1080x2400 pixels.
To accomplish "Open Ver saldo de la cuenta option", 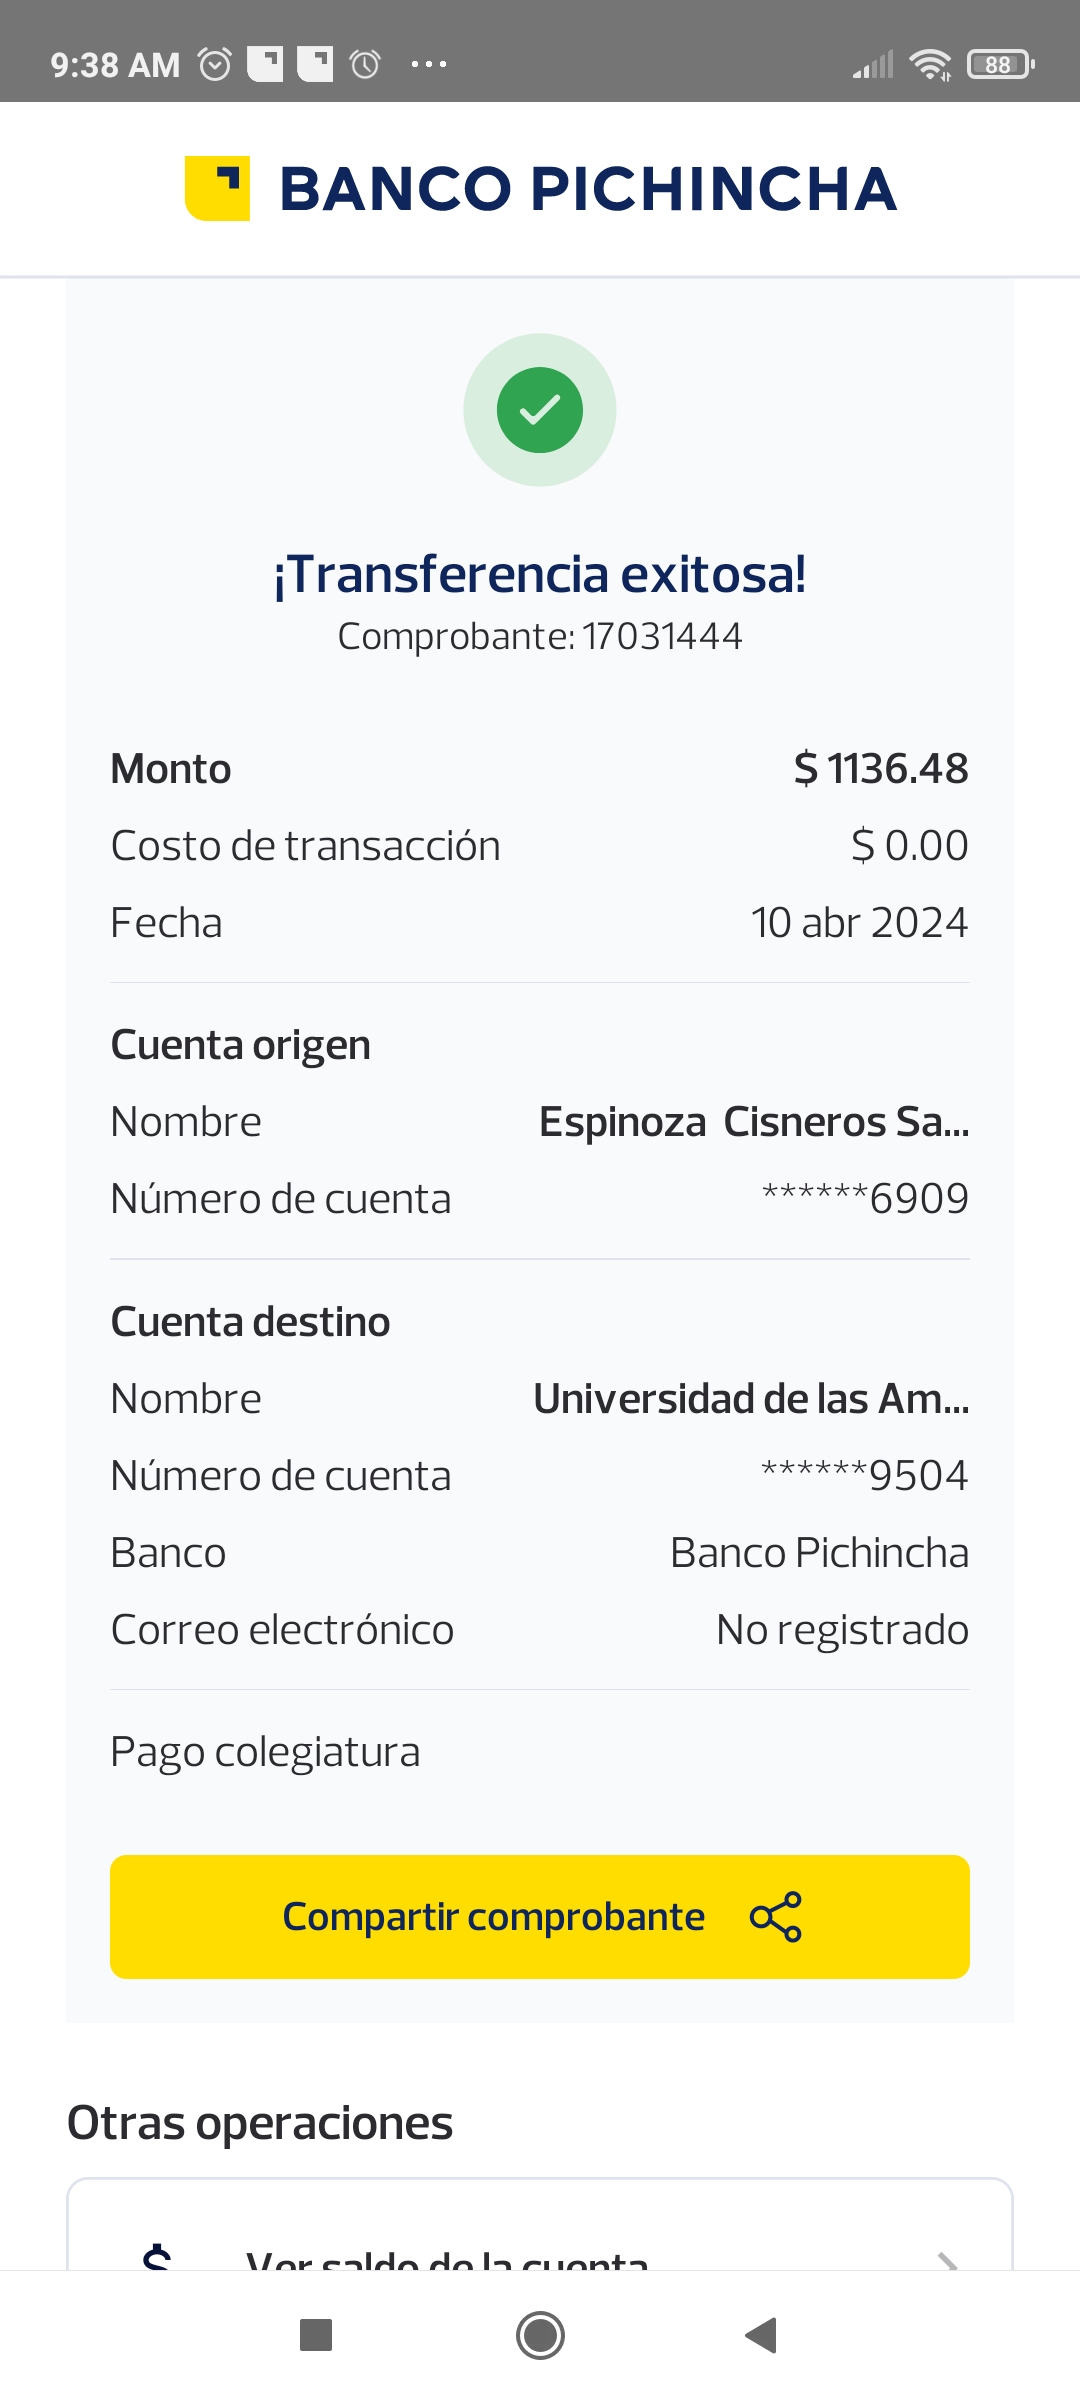I will coord(448,2260).
